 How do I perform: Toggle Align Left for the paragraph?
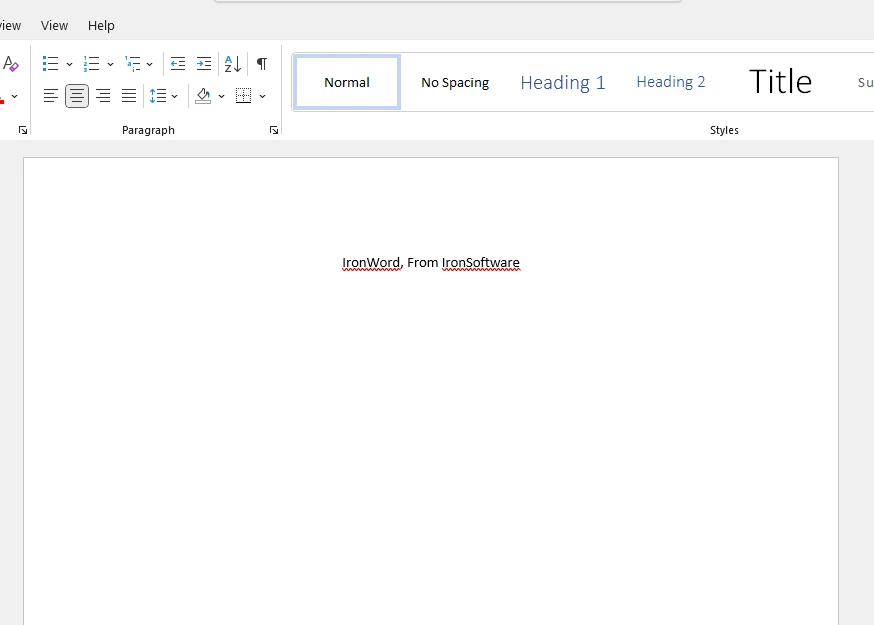[51, 96]
